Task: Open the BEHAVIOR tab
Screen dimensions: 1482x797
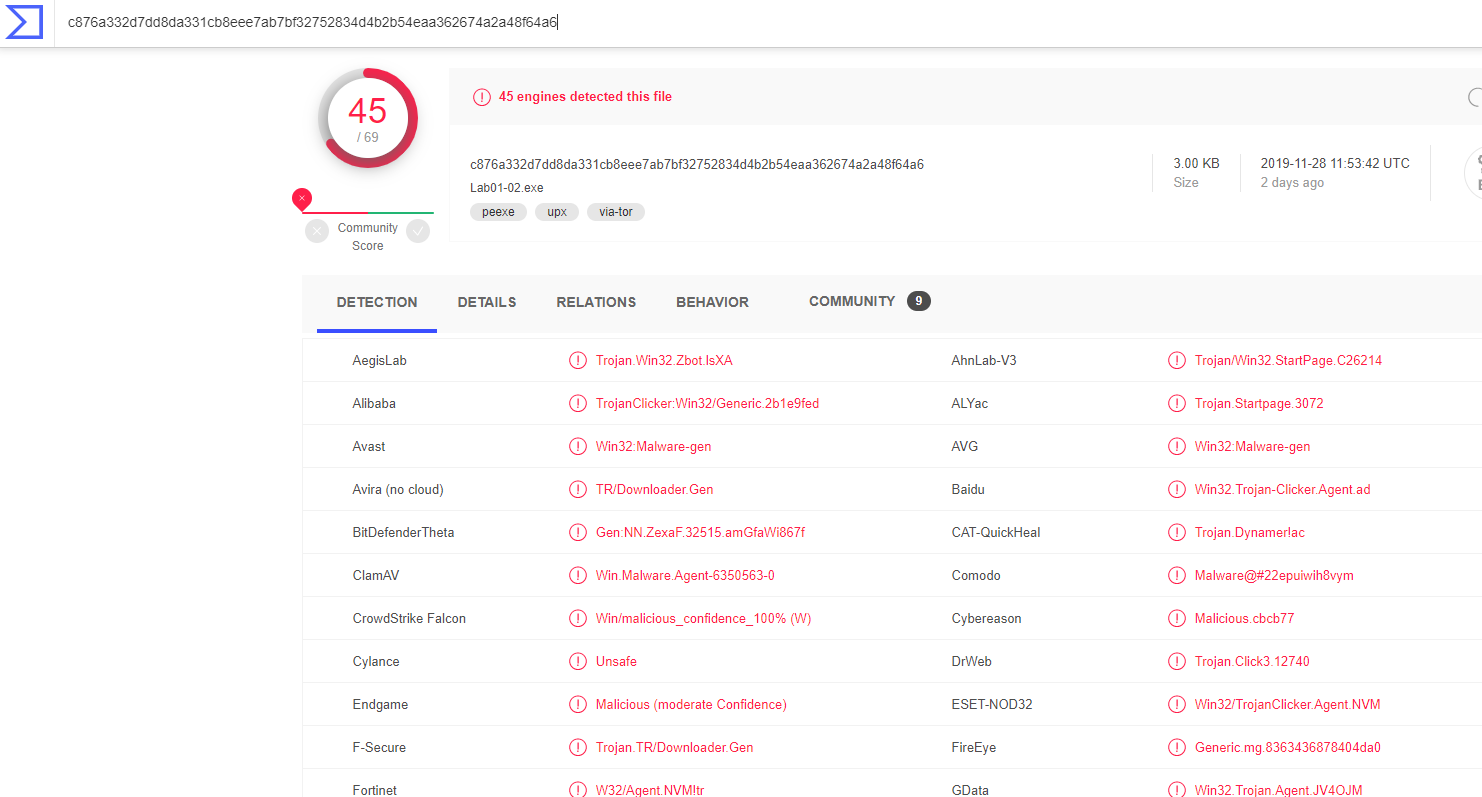Action: (x=712, y=302)
